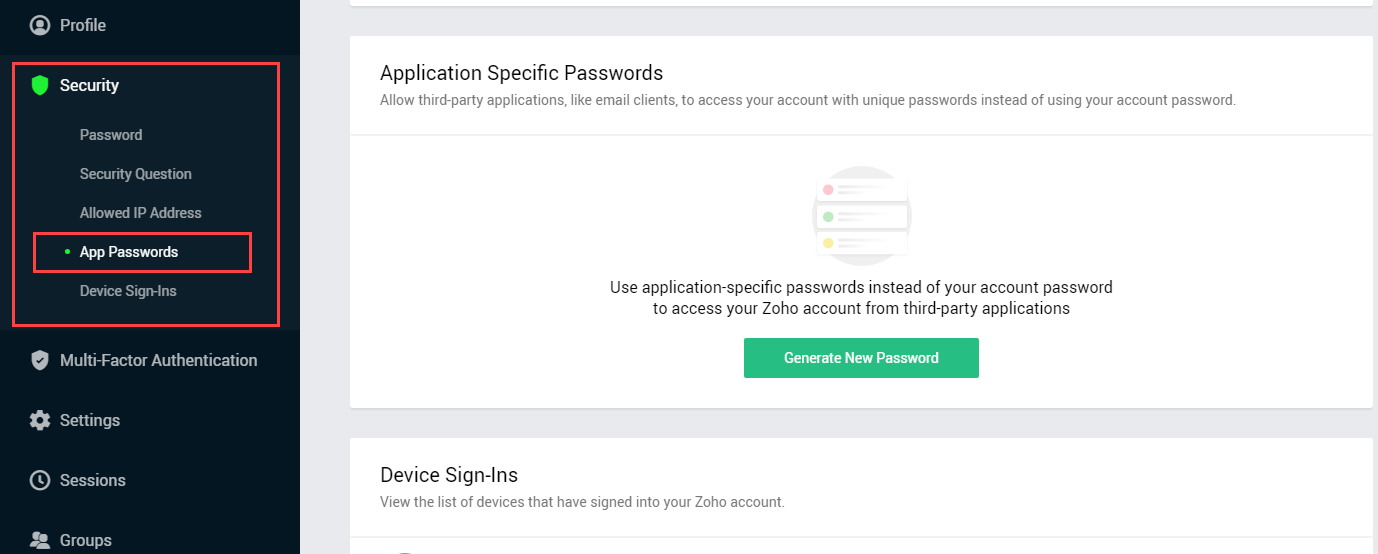Click the green Security shield icon

(x=40, y=85)
